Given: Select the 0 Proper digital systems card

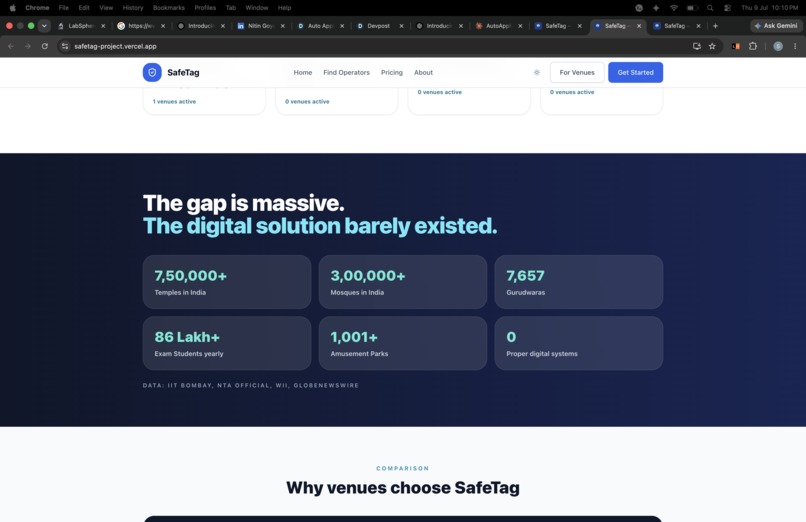Looking at the screenshot, I should tap(579, 343).
